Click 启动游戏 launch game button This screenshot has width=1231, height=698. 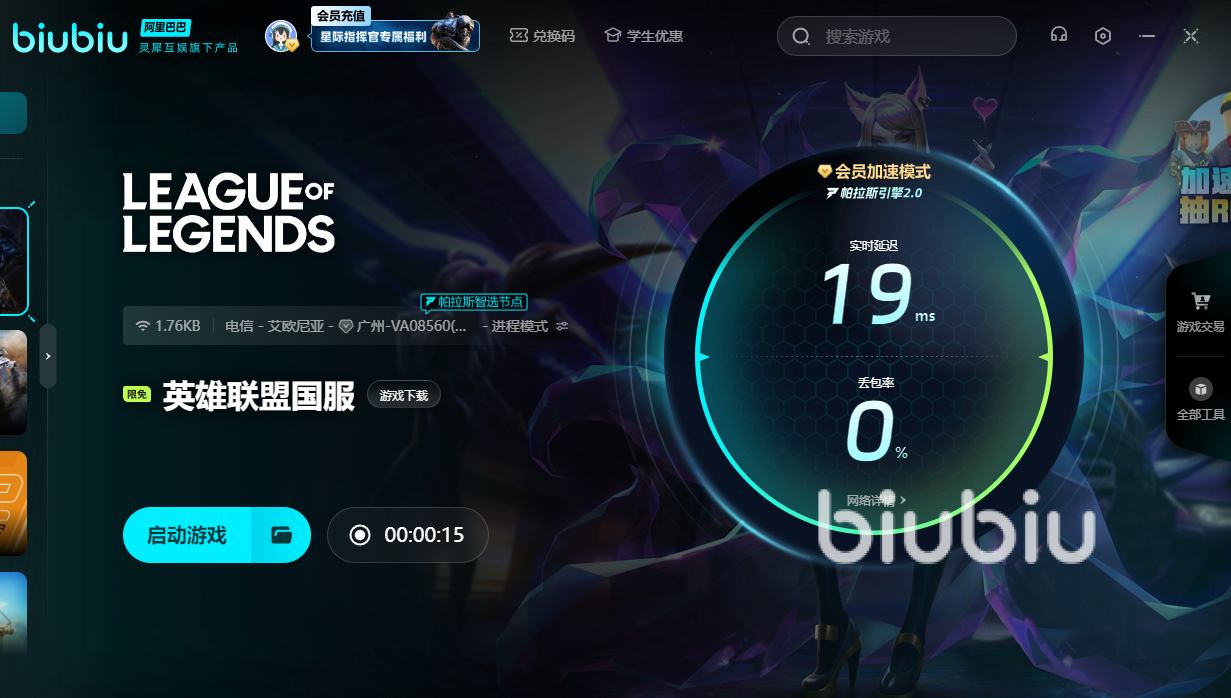click(x=187, y=535)
